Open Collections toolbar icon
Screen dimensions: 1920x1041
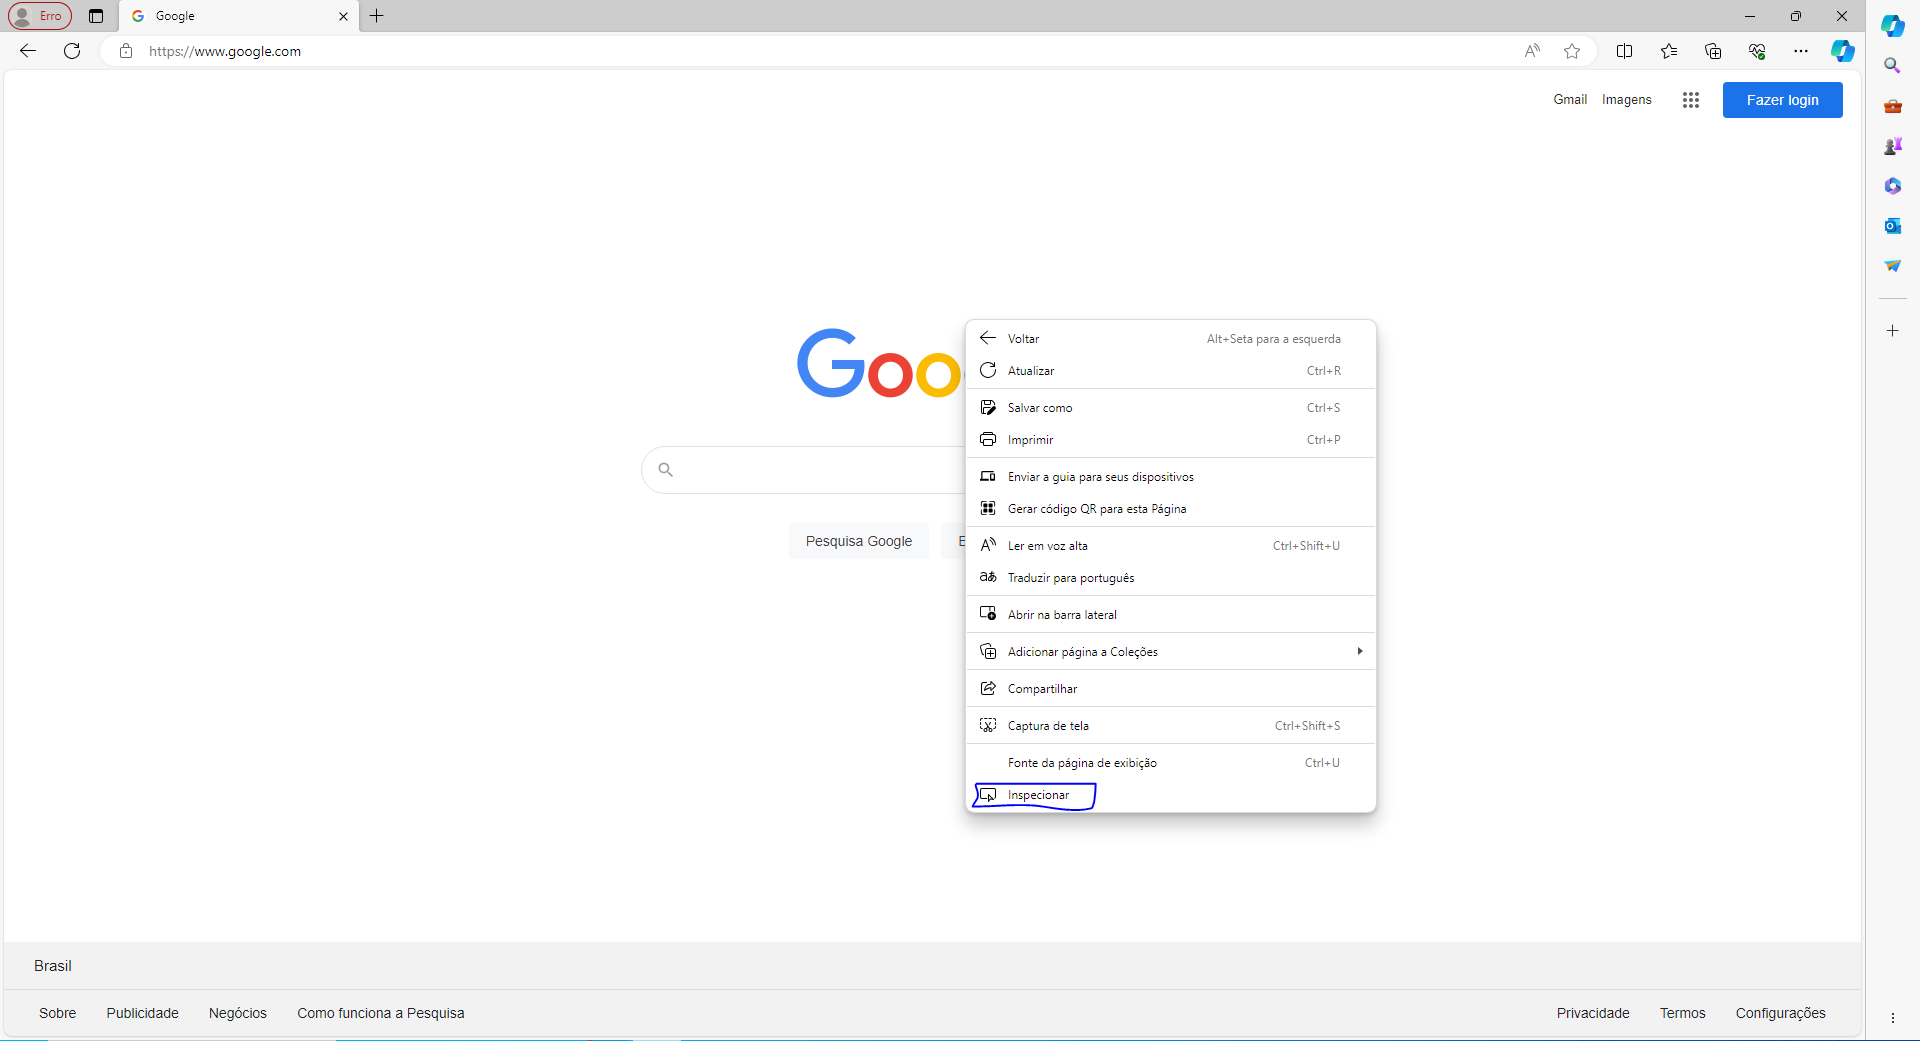point(1713,51)
